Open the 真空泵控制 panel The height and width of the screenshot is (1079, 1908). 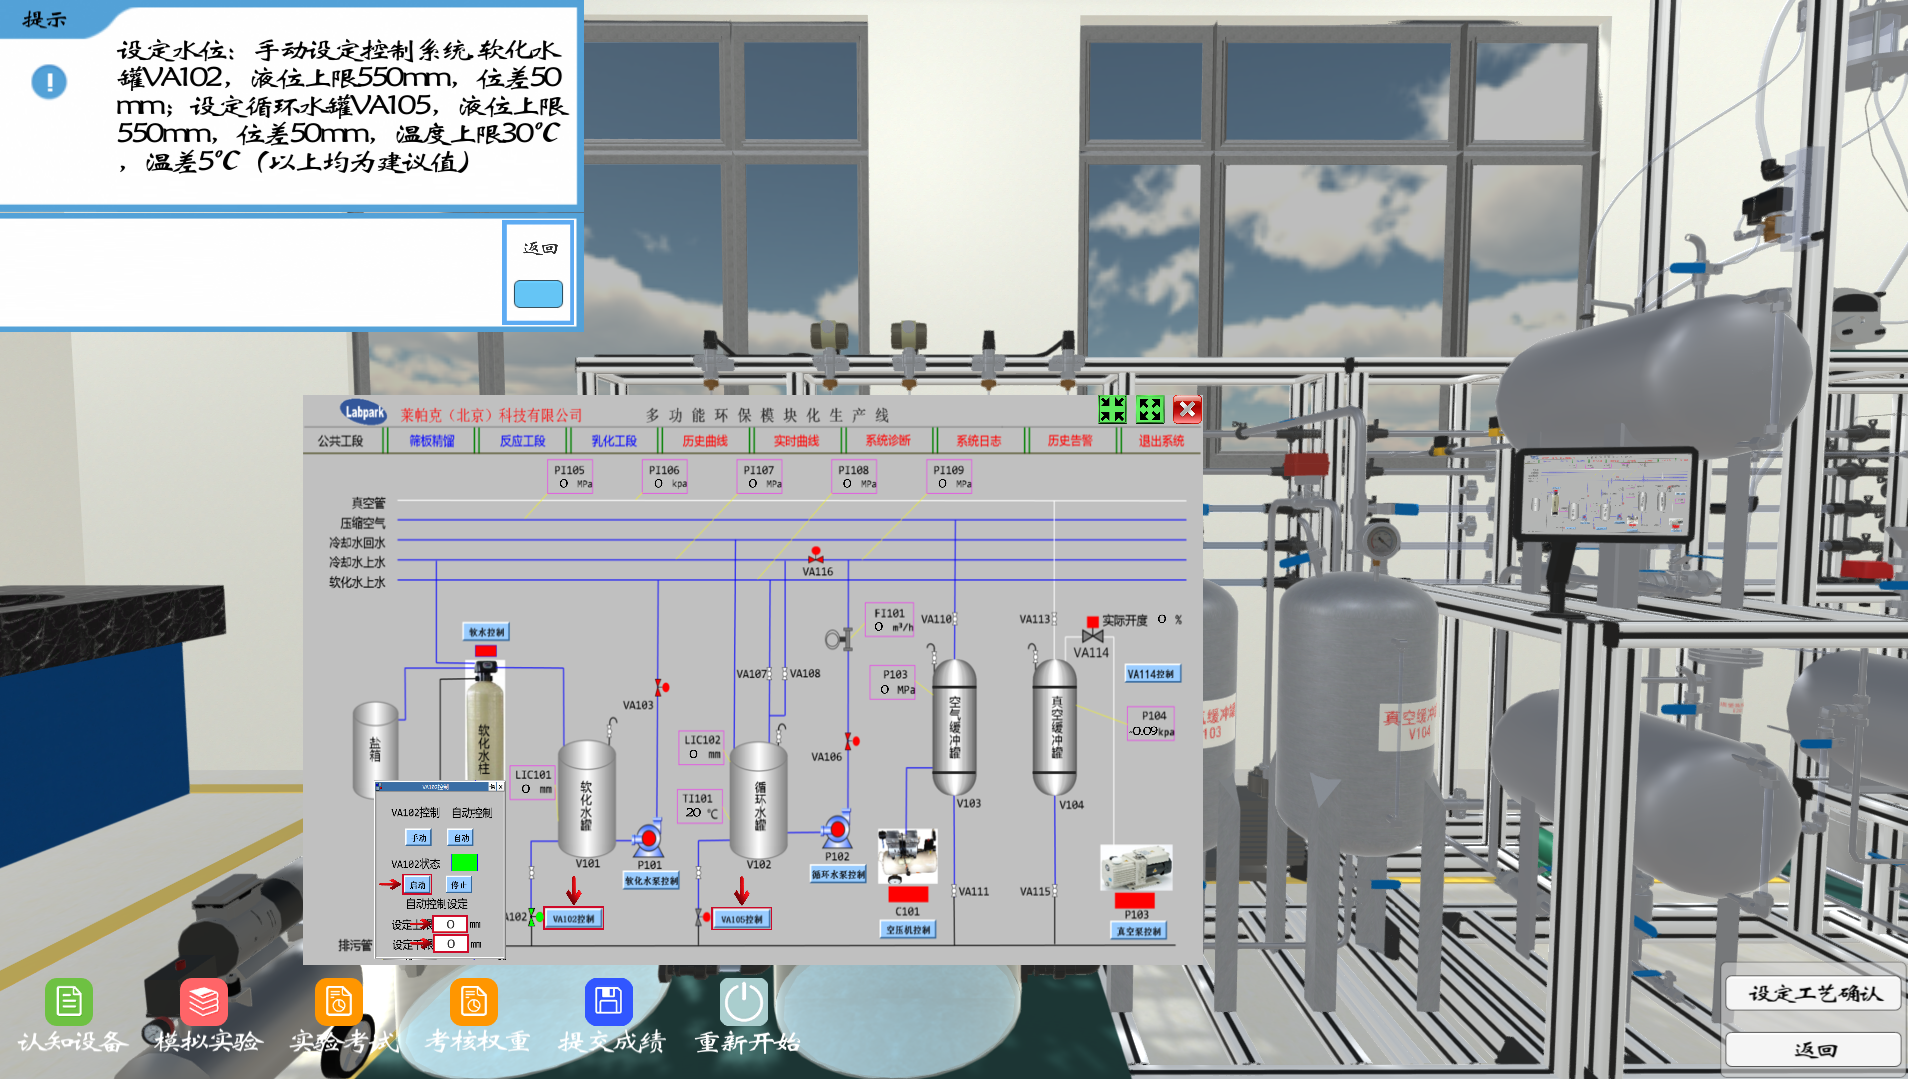[x=1138, y=931]
